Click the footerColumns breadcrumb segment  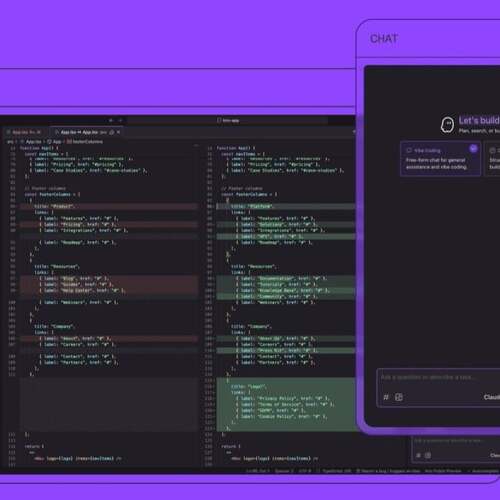85,142
